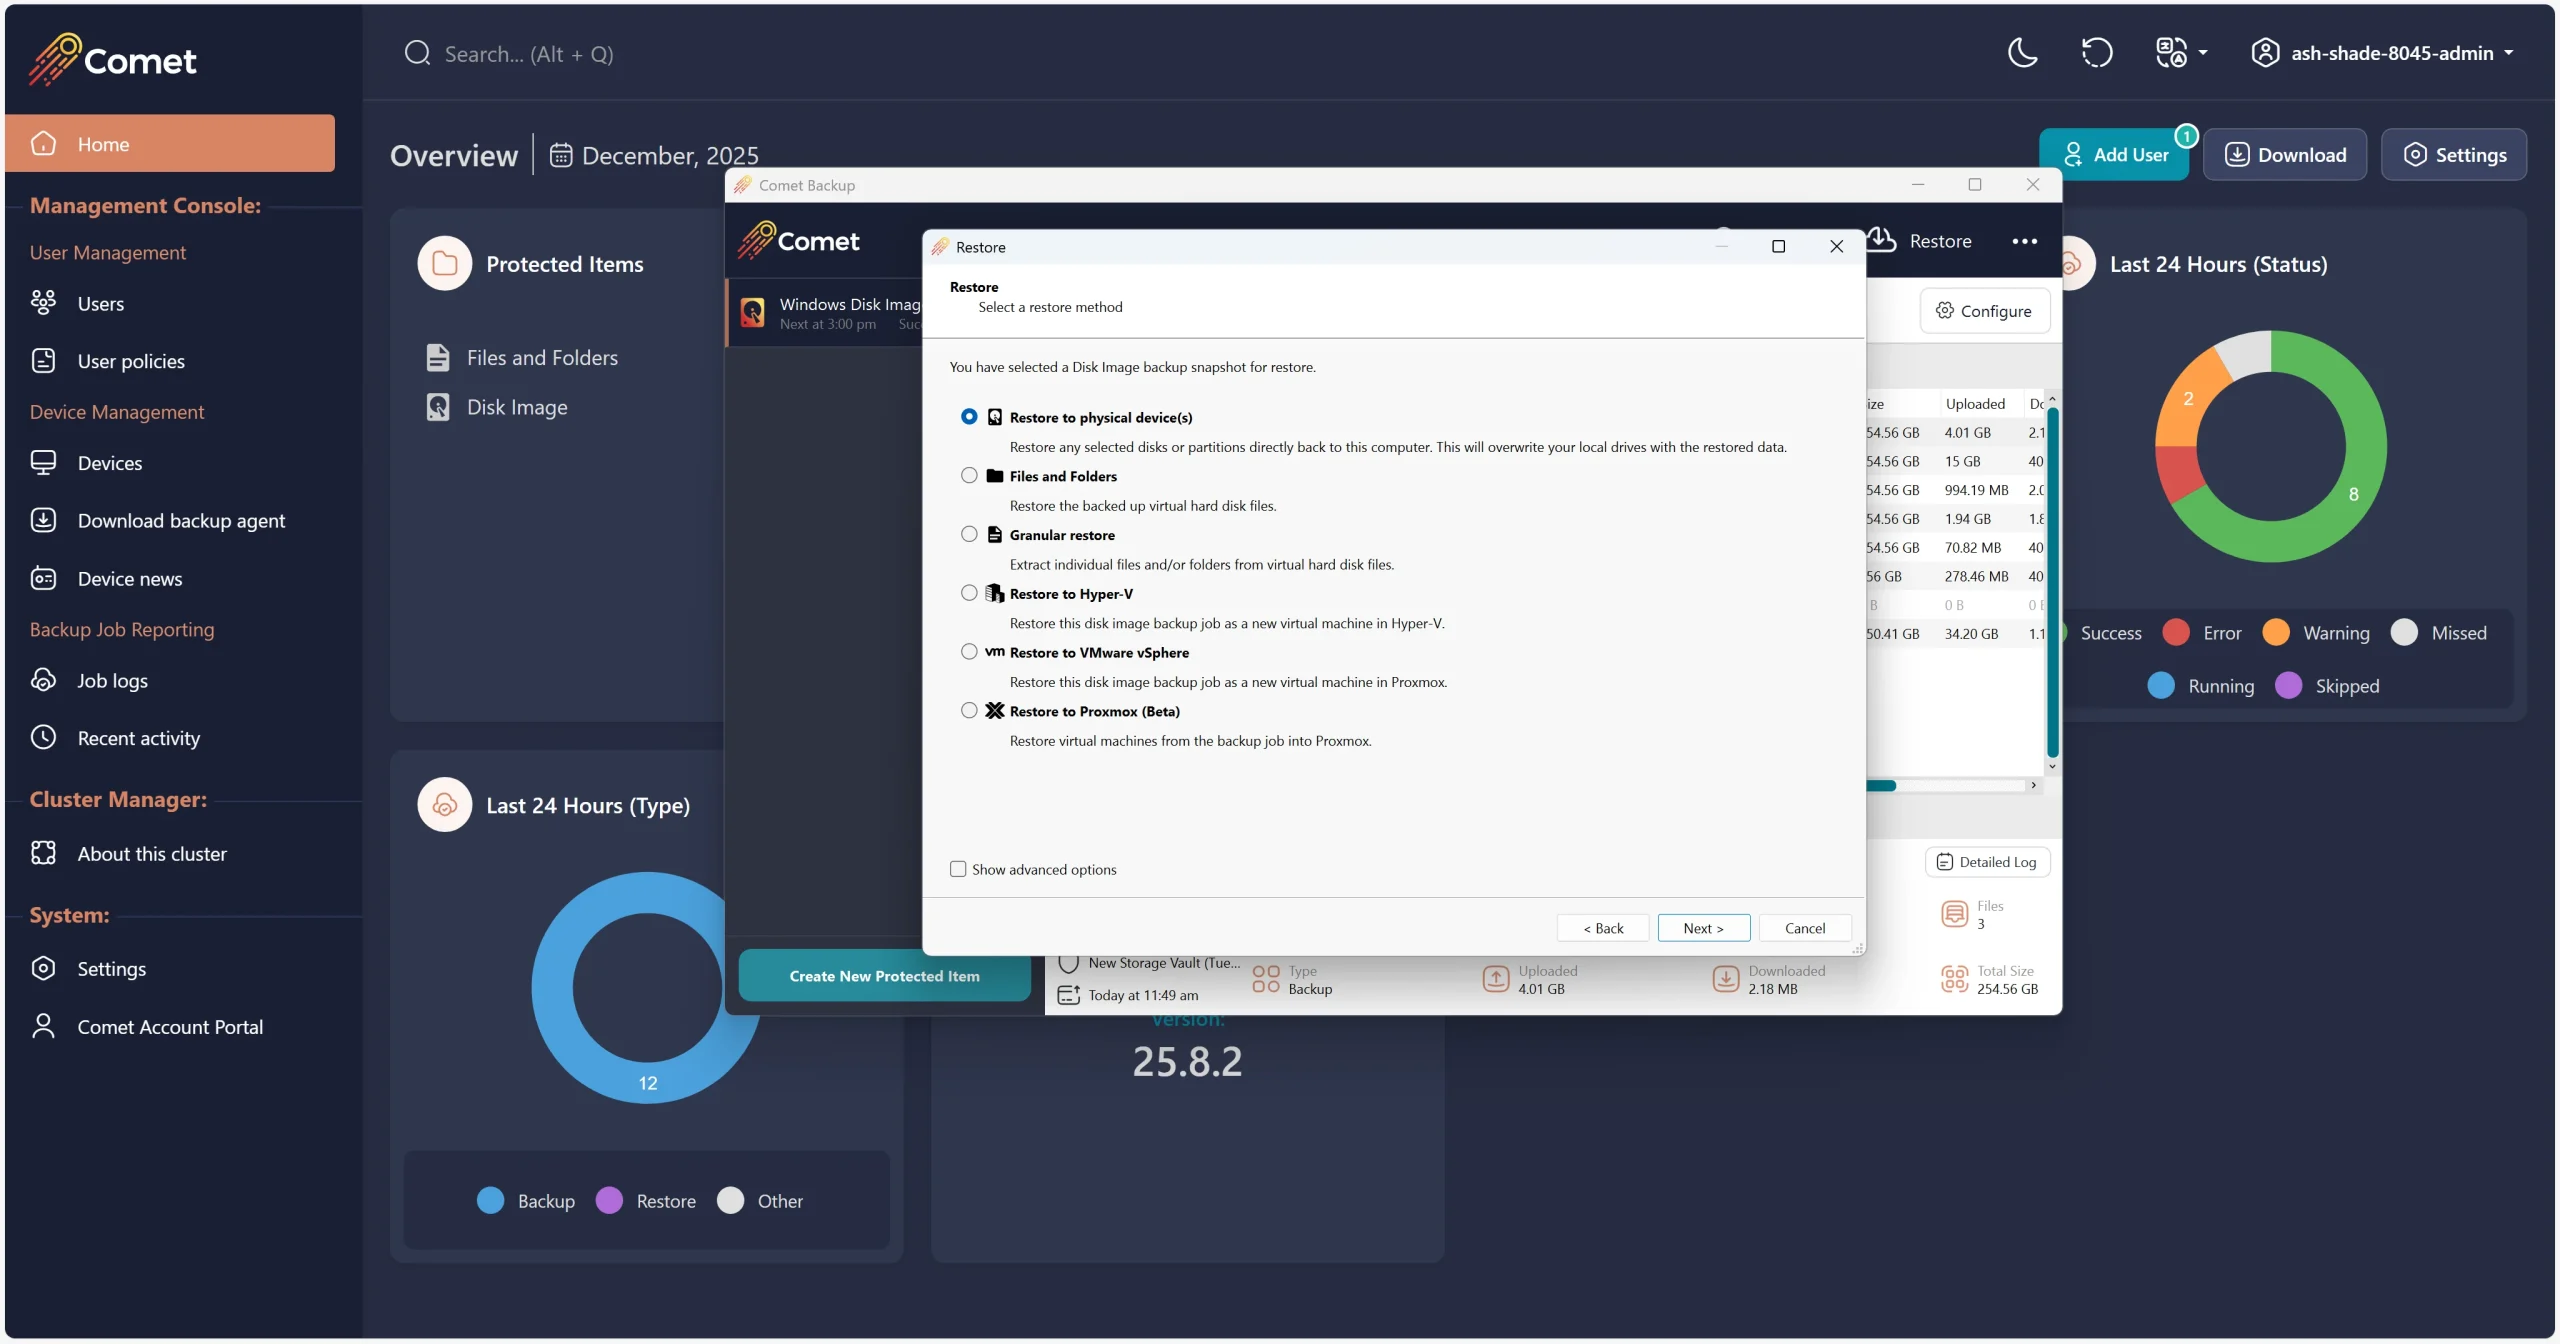Viewport: 2560px width, 1344px height.
Task: Click the blue Running legend swatch
Action: [x=2161, y=685]
